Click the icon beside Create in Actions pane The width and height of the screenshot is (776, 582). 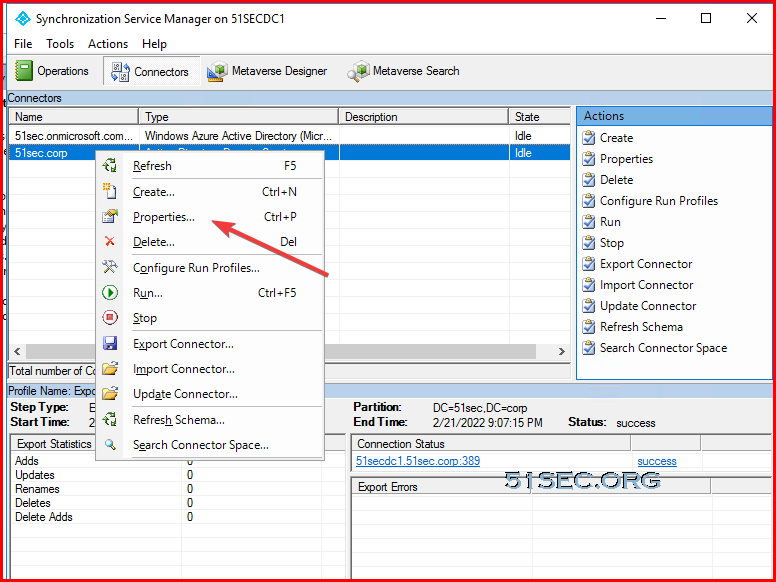[589, 138]
